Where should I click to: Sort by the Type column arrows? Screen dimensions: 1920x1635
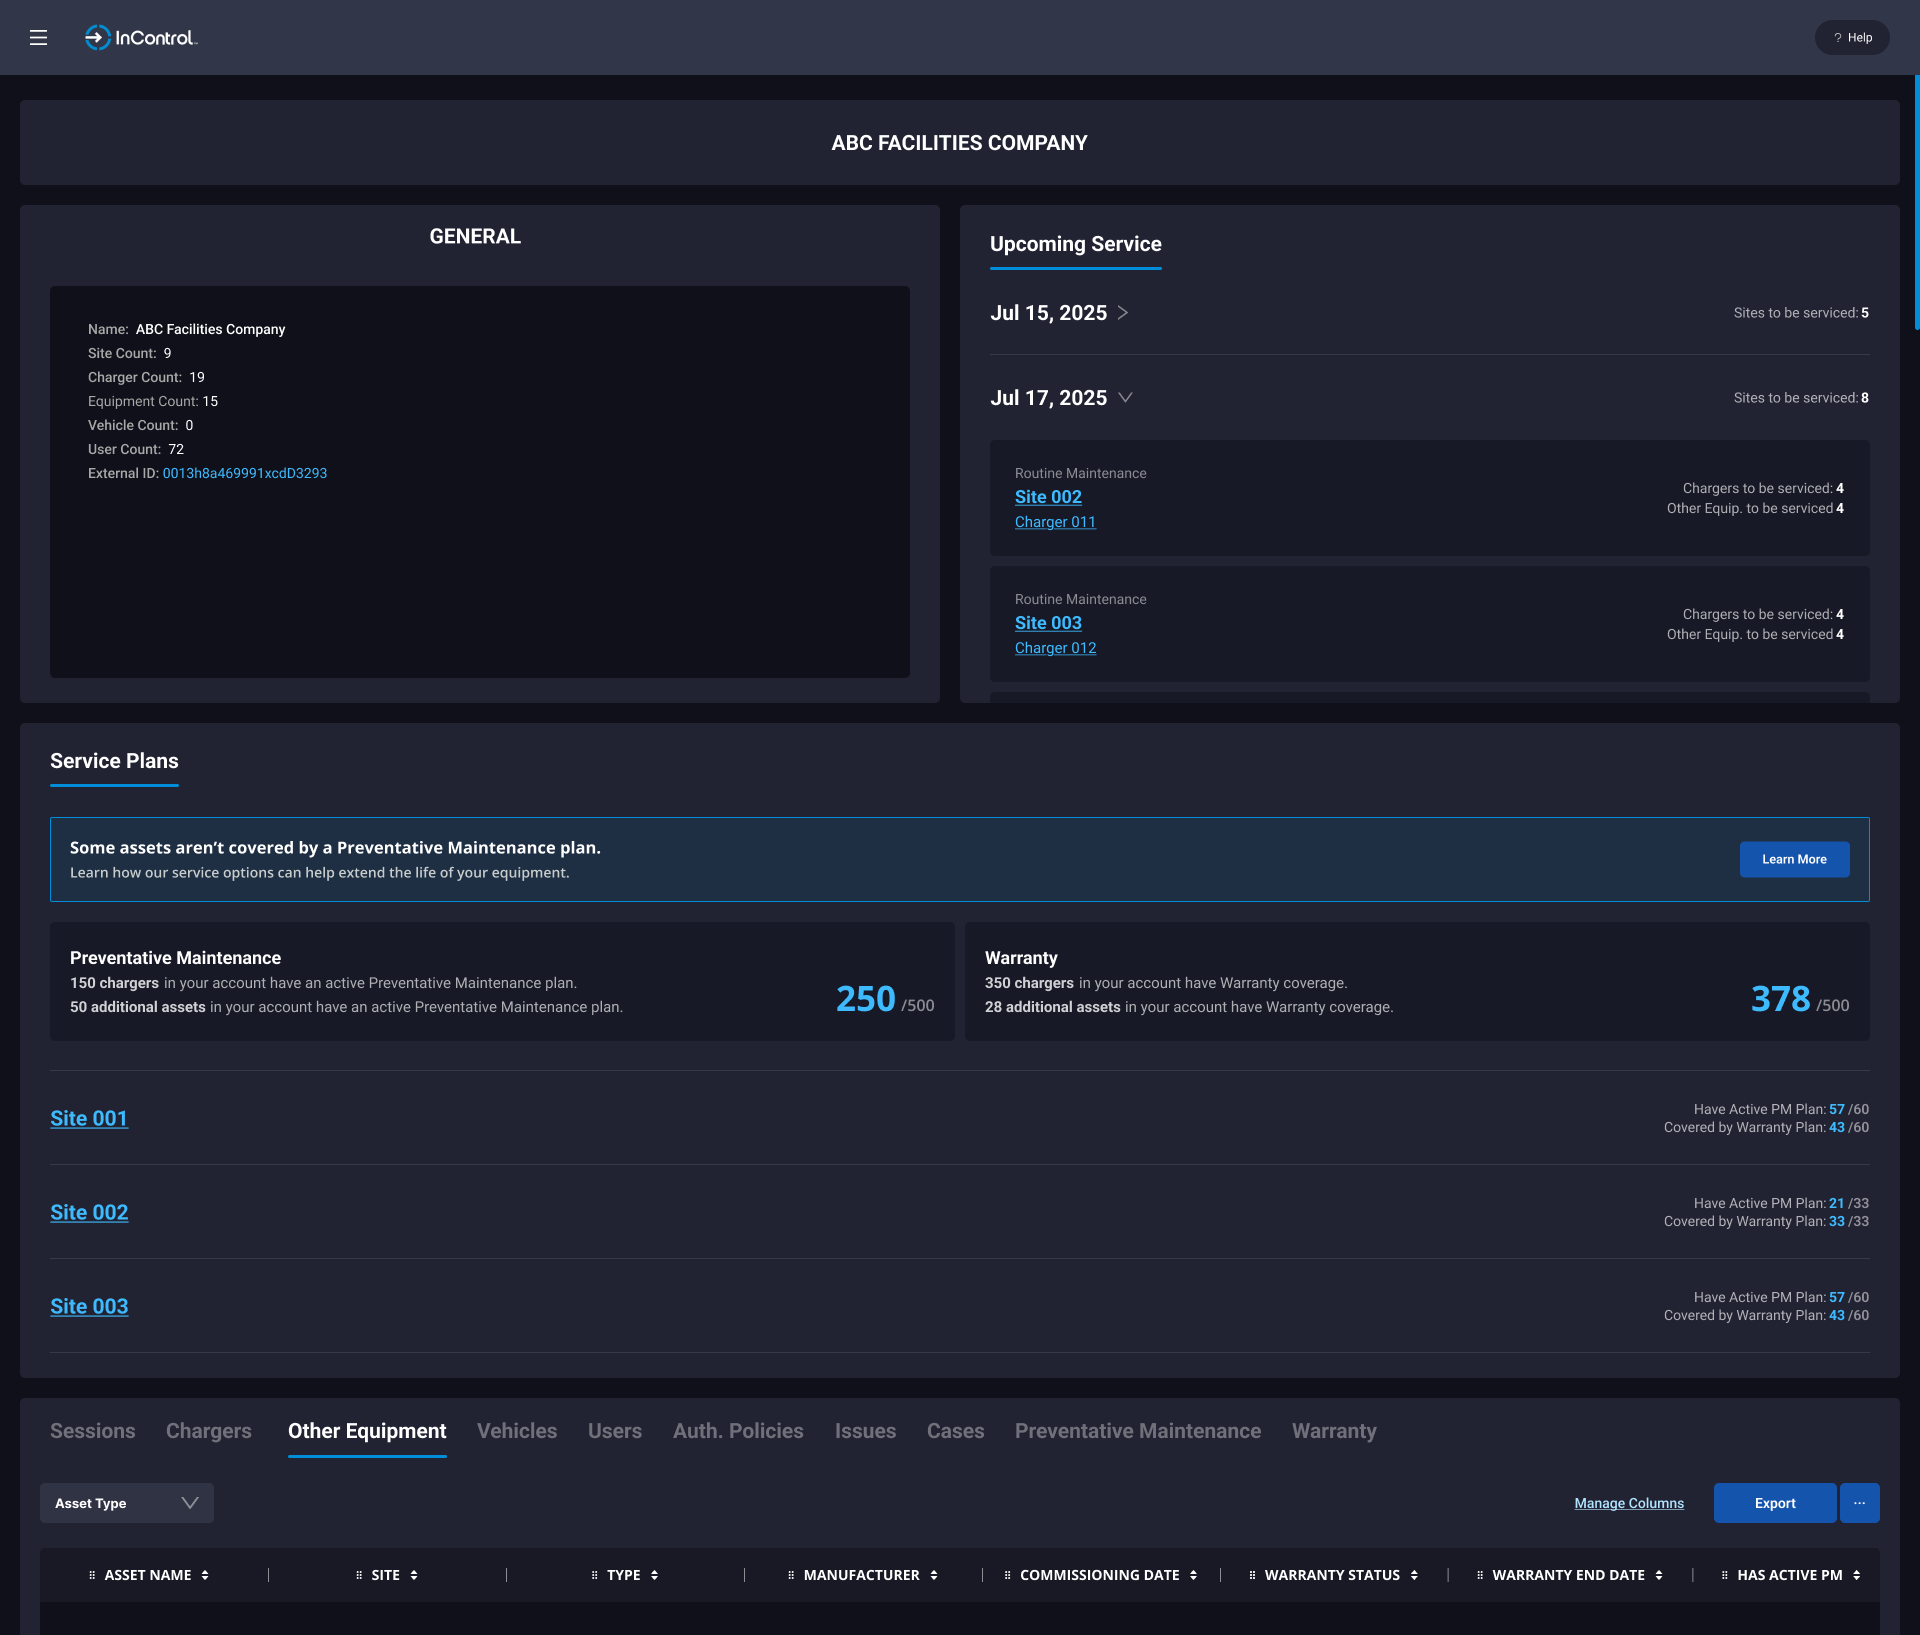[655, 1575]
